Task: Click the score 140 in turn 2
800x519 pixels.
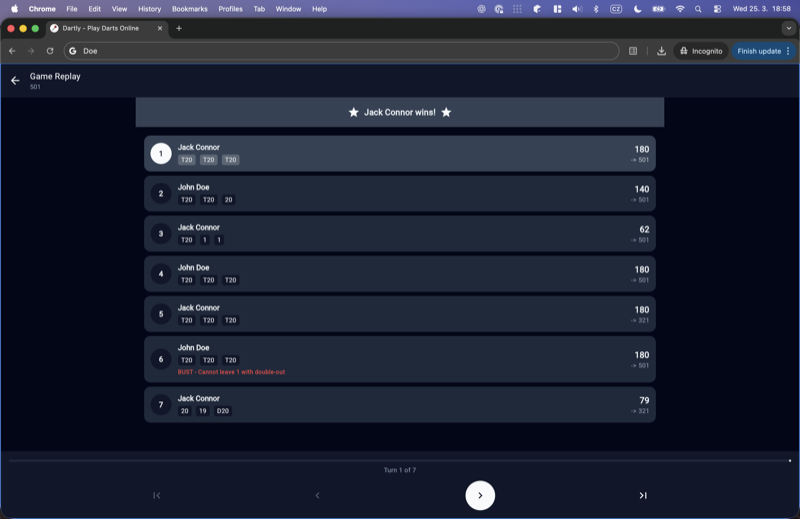Action: pos(641,189)
